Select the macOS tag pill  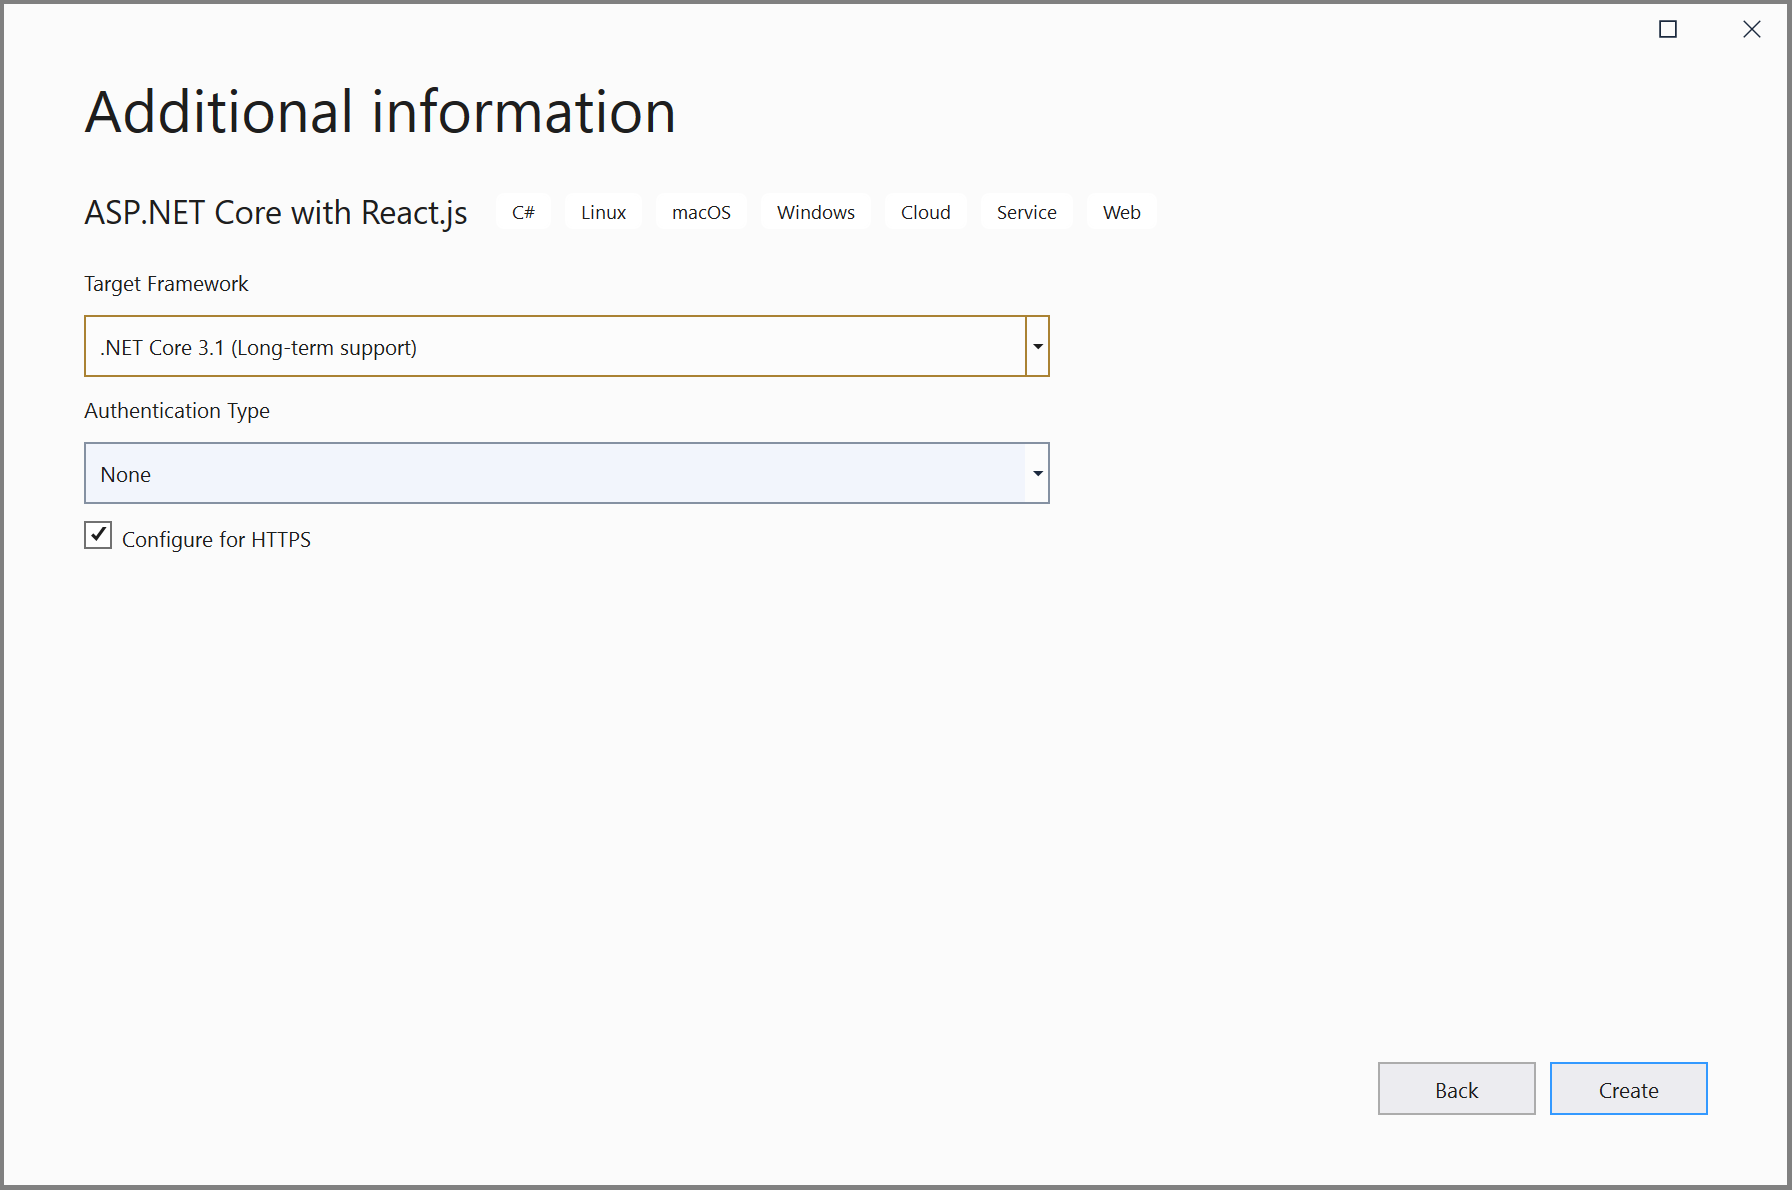(x=701, y=212)
